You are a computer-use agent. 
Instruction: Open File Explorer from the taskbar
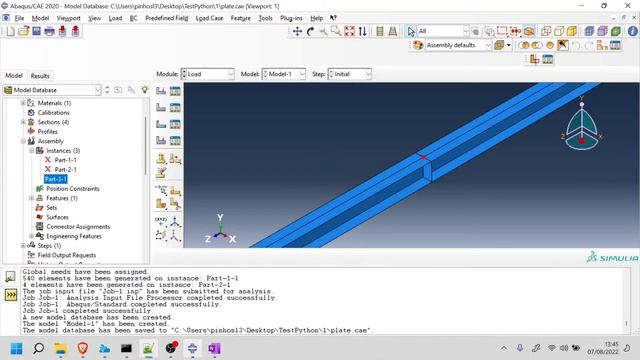[x=60, y=349]
